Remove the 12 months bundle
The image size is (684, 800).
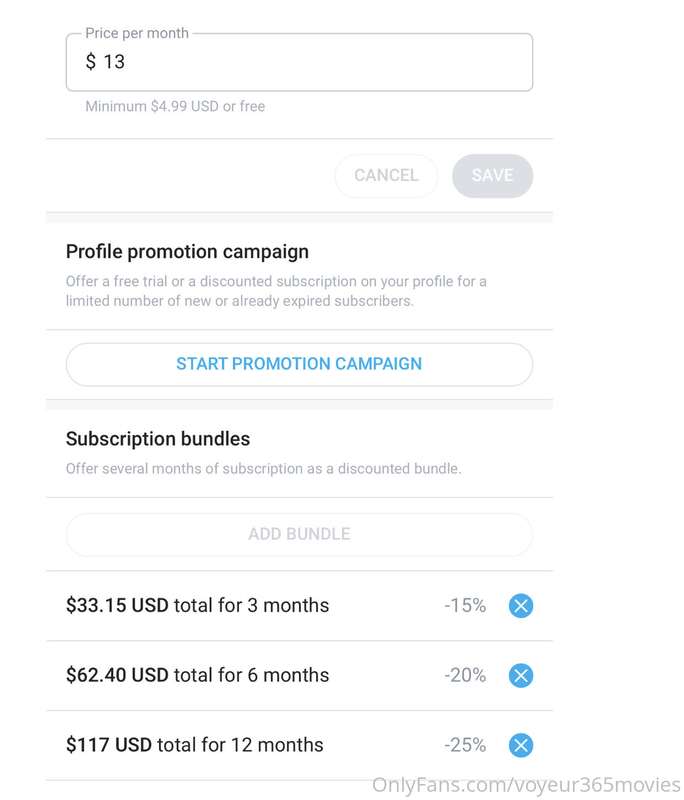tap(521, 745)
